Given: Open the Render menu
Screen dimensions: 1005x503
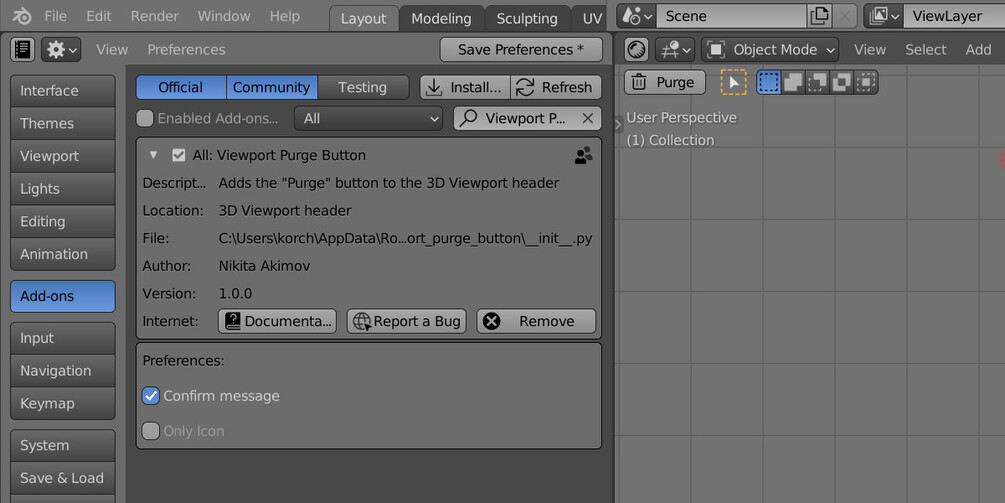Looking at the screenshot, I should click(154, 16).
